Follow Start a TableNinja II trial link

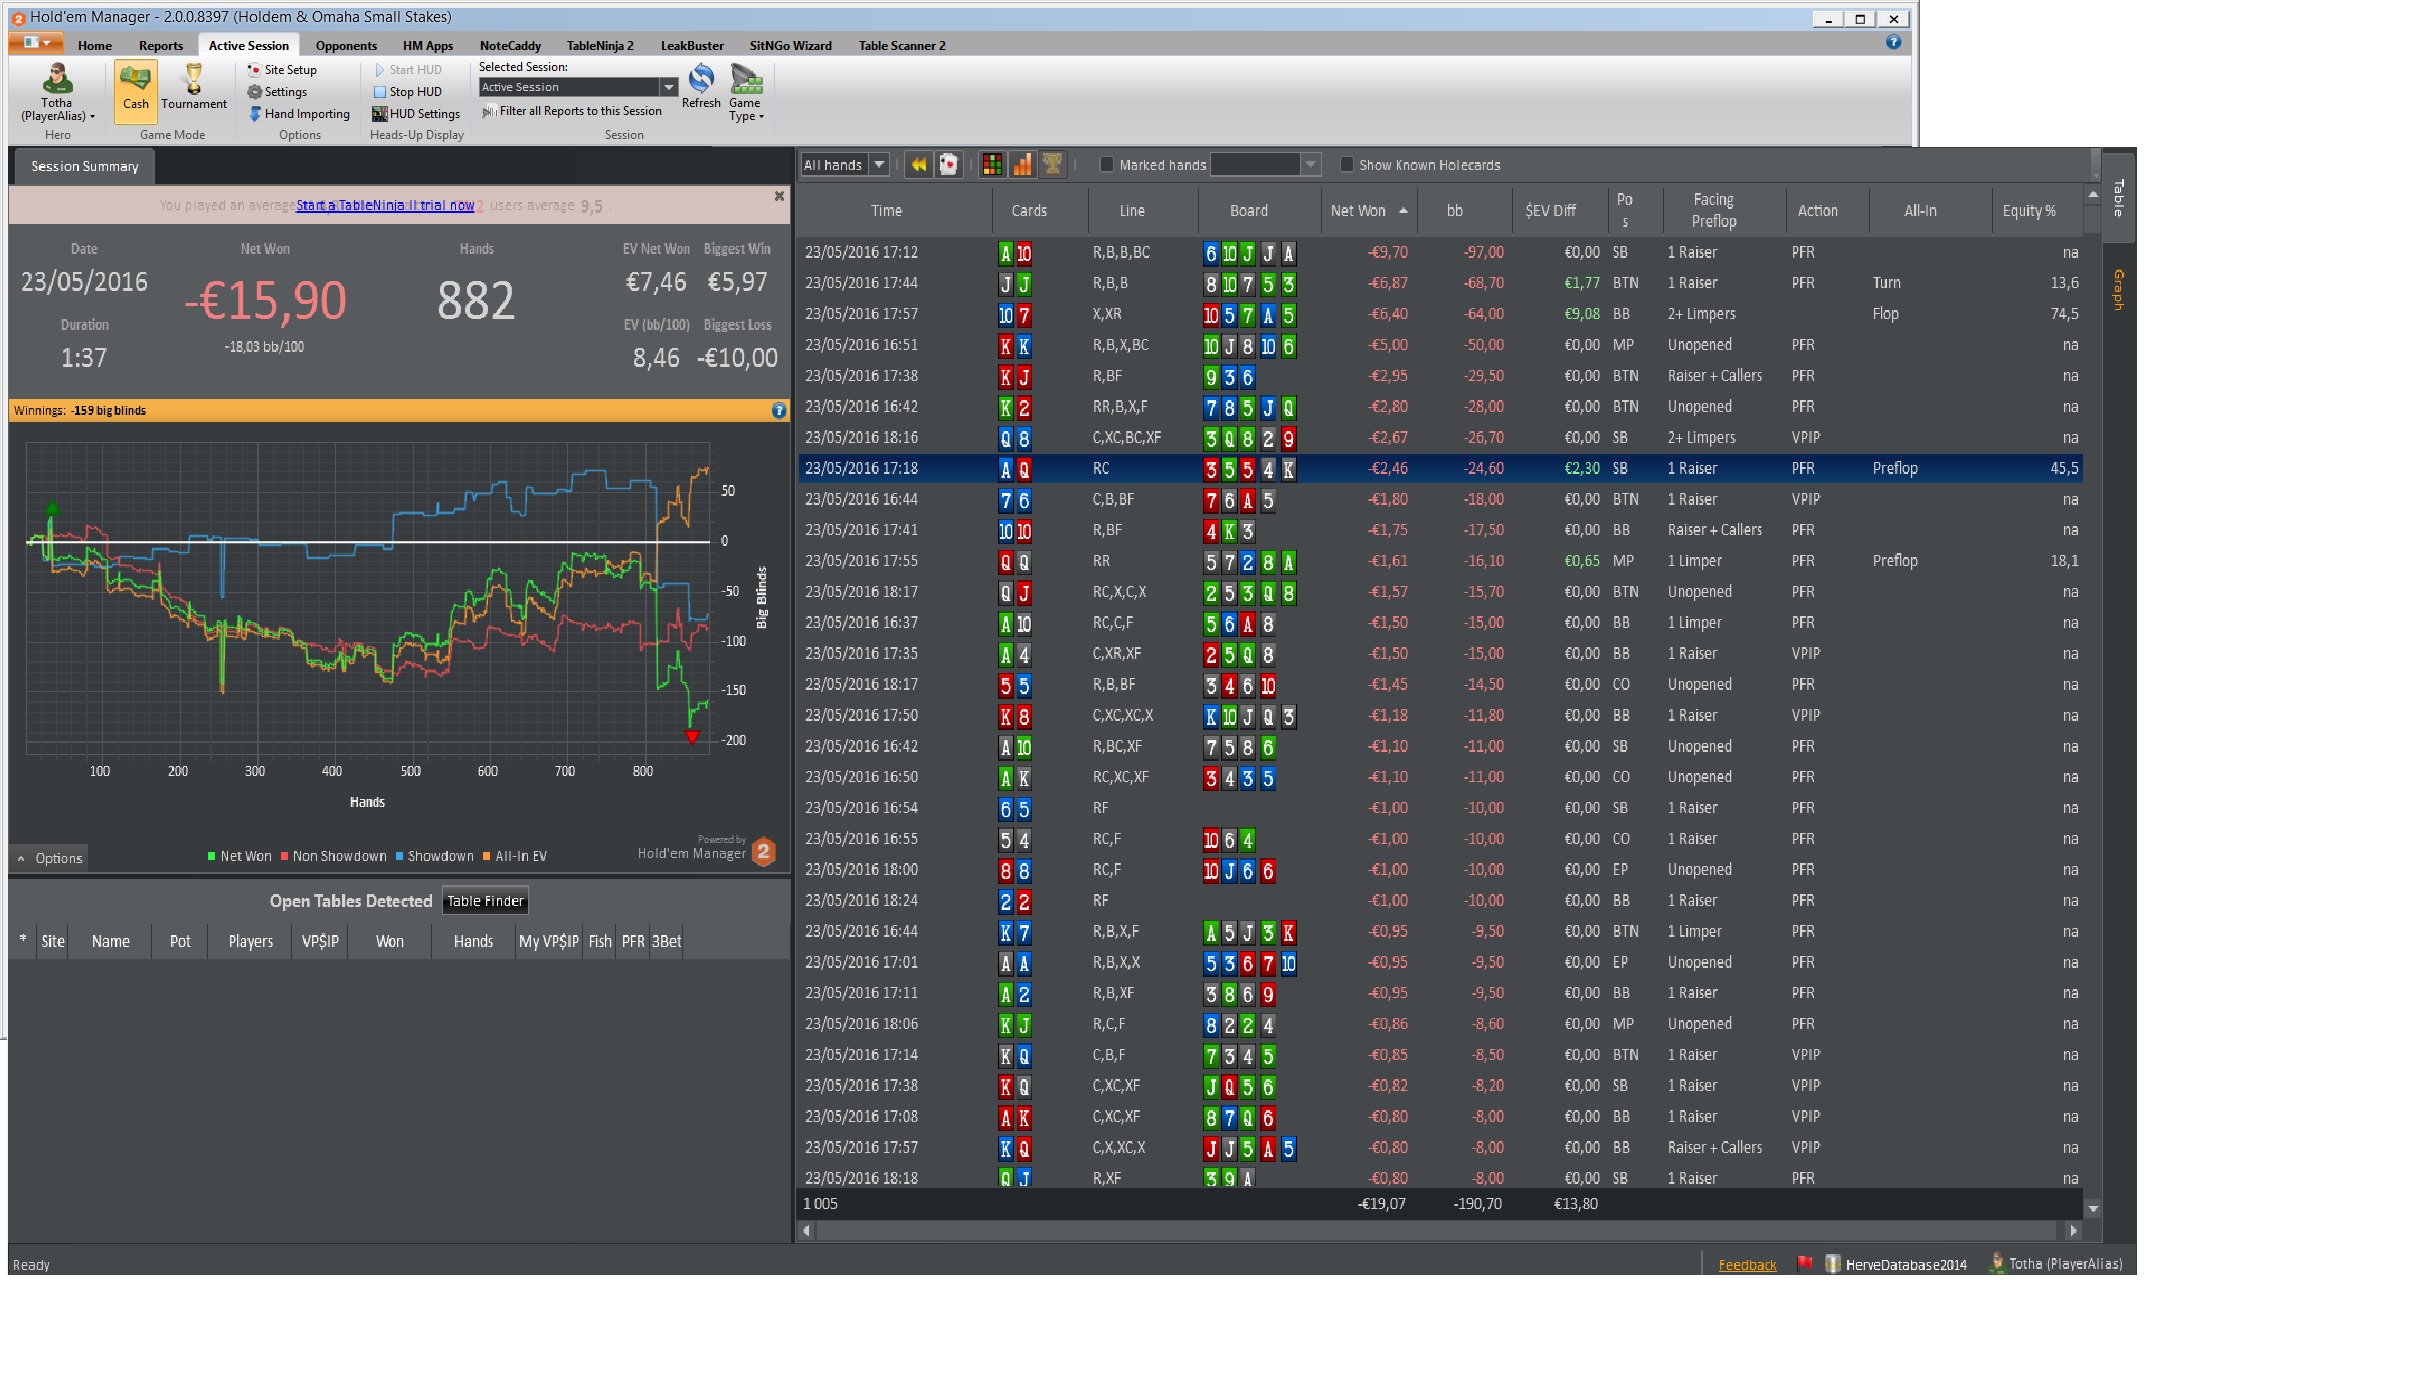coord(385,206)
